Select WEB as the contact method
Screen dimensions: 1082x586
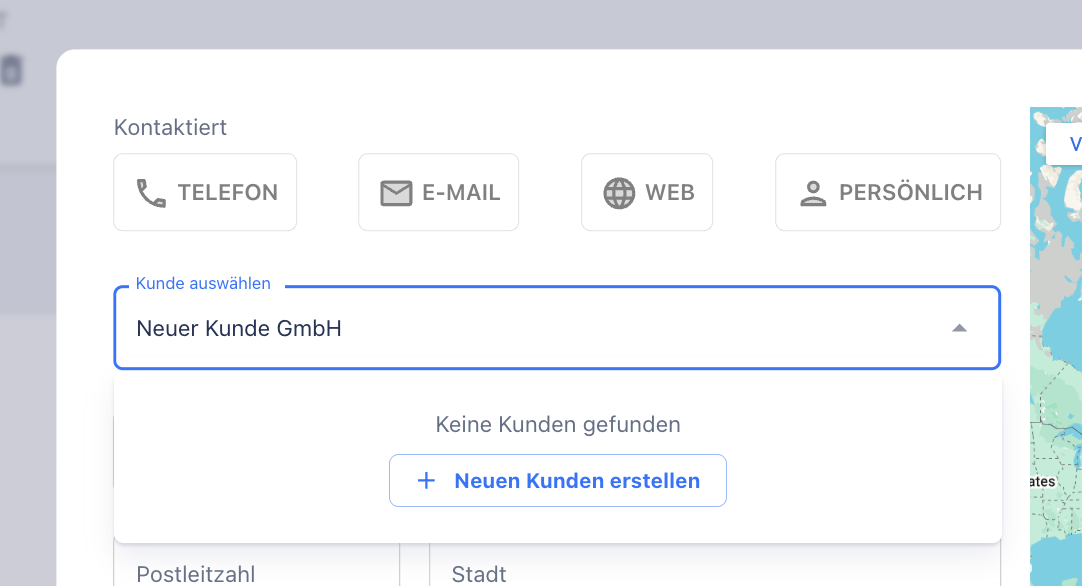pos(647,191)
